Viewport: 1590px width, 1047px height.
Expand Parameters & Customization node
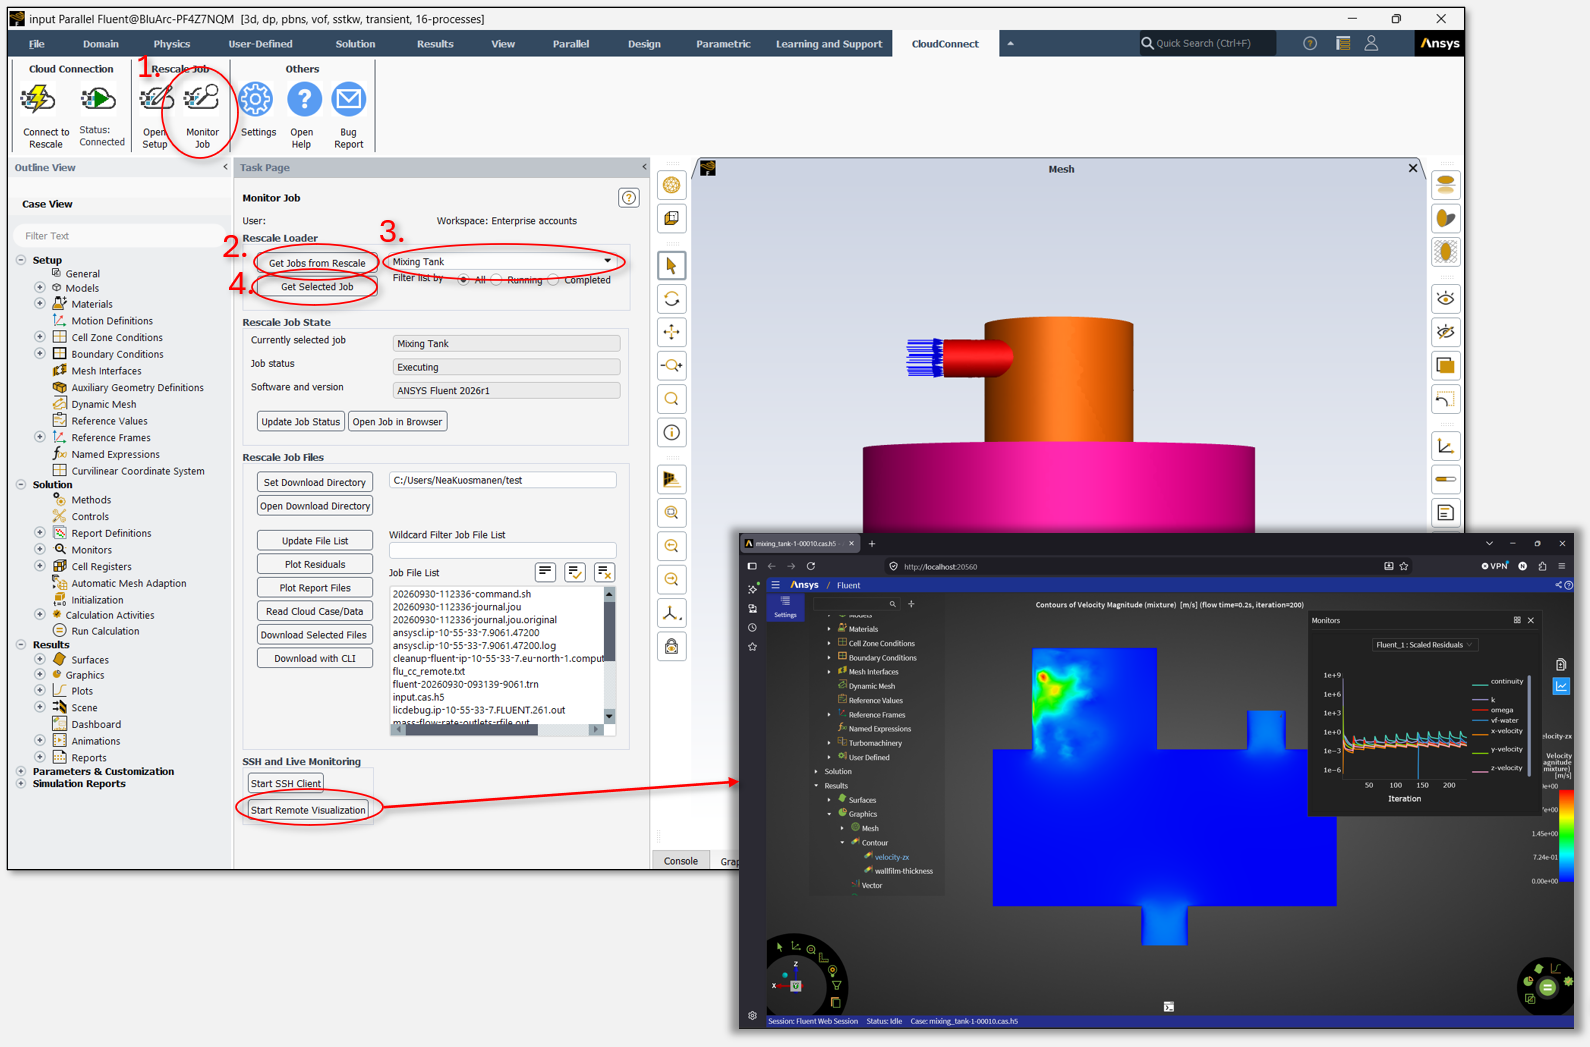pos(21,772)
